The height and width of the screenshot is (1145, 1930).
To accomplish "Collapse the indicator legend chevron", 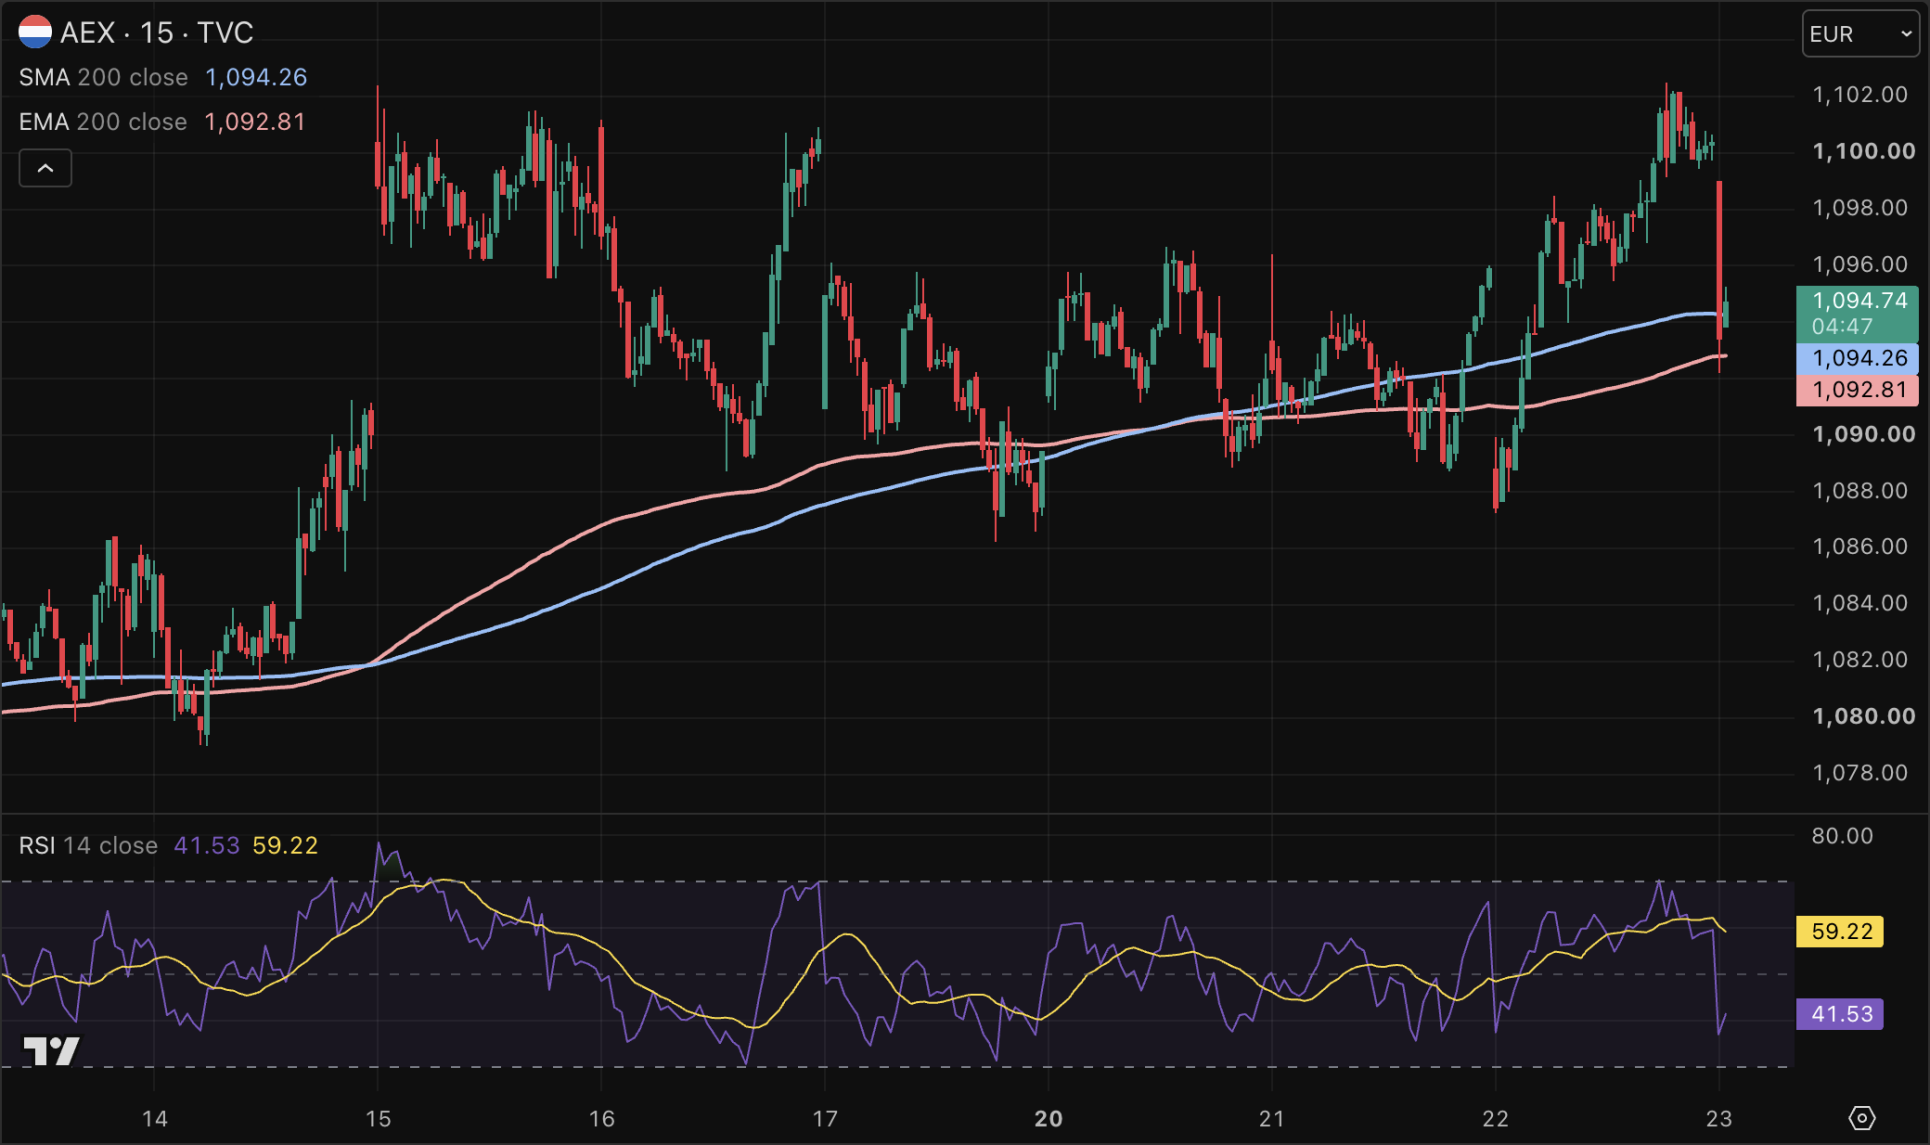I will [x=45, y=168].
